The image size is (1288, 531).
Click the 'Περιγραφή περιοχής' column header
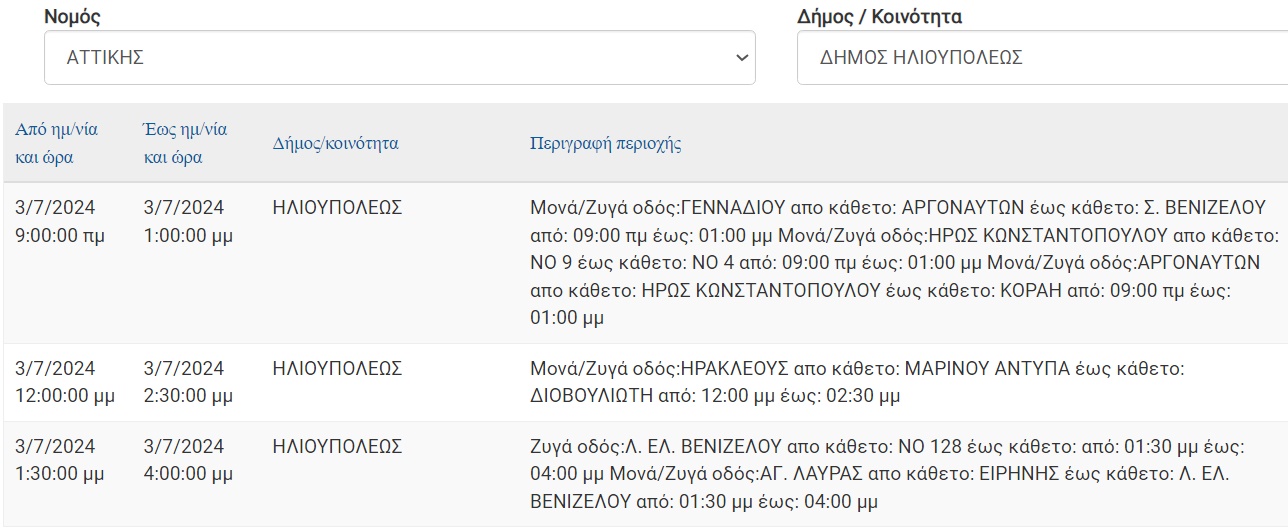coord(605,143)
